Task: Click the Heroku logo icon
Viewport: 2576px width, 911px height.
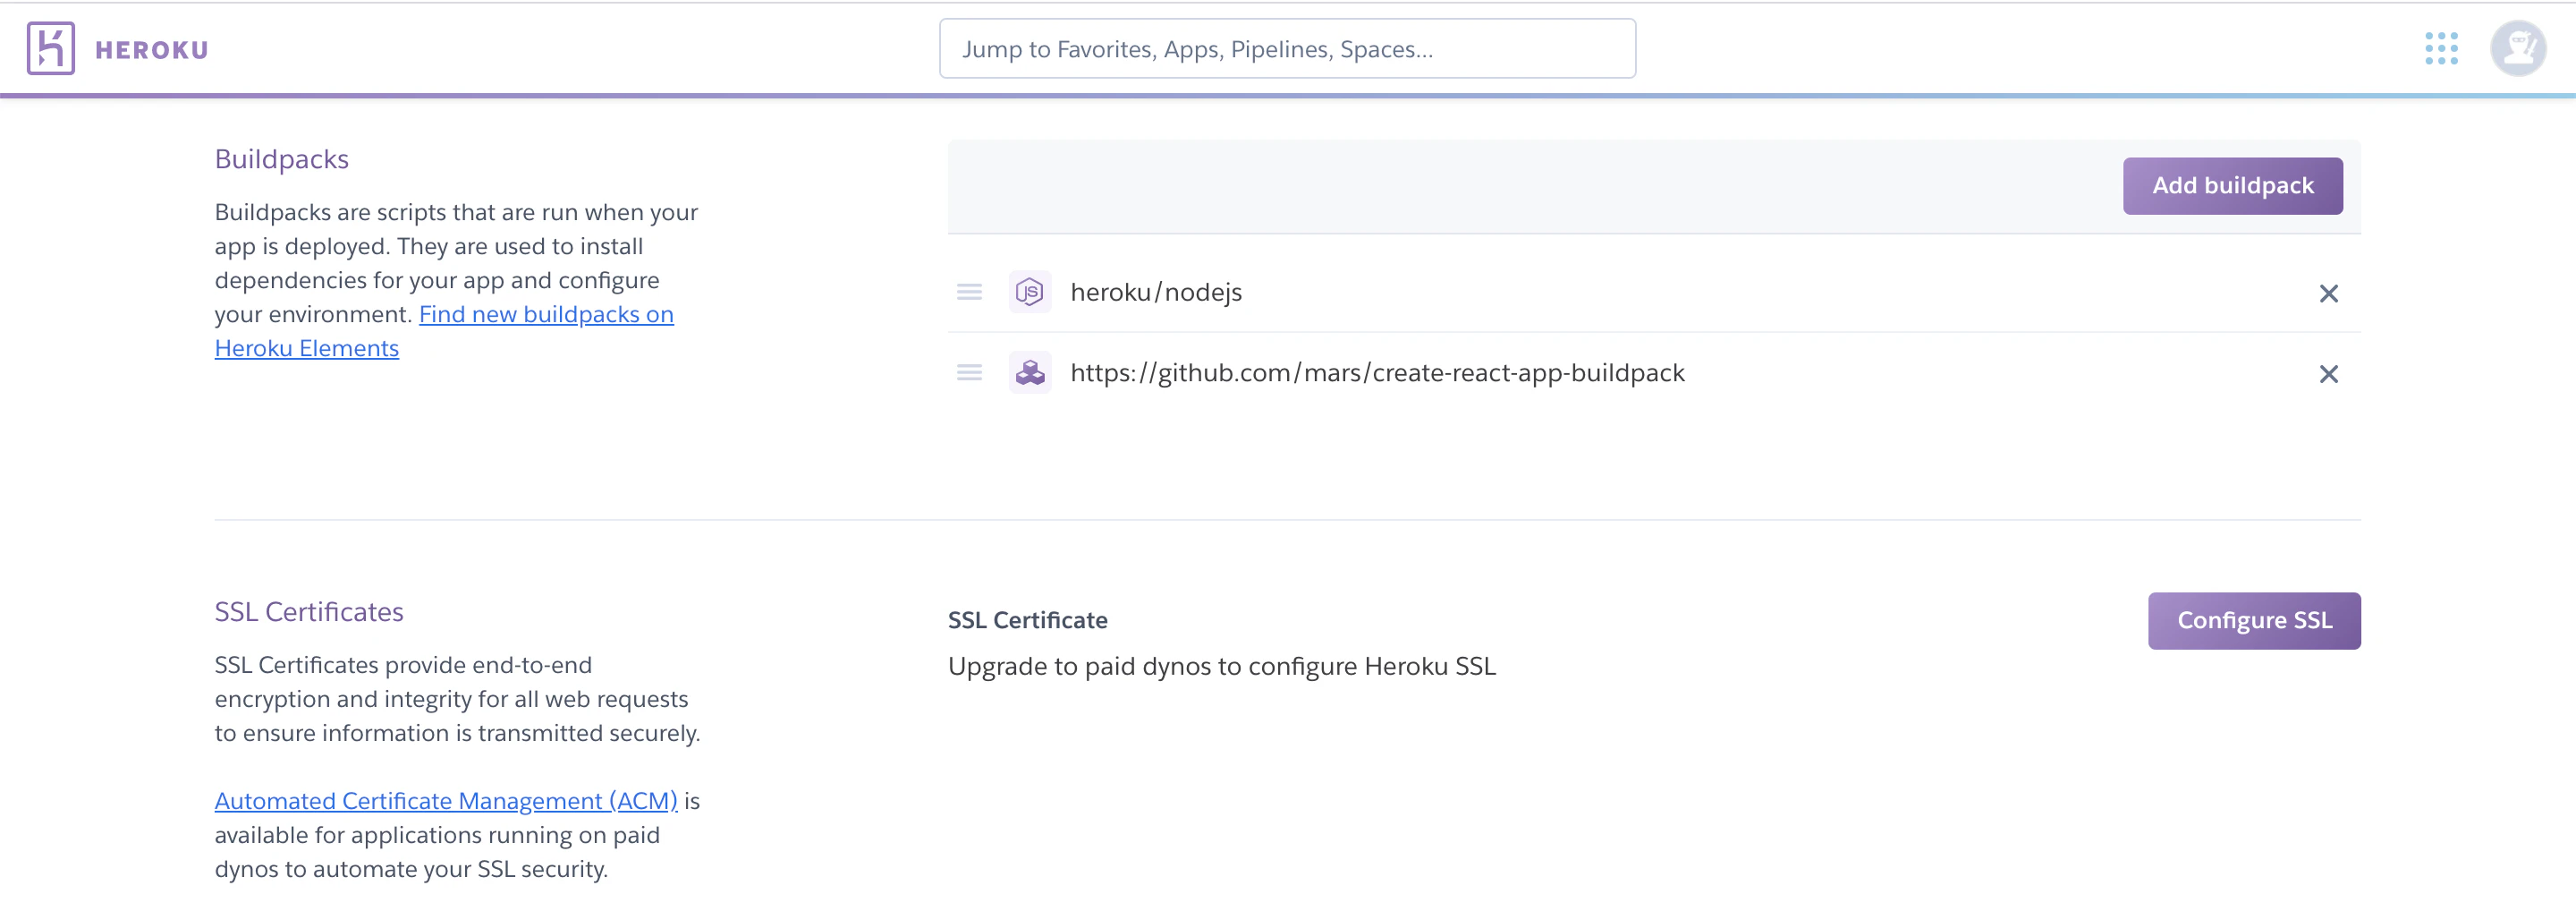Action: point(51,49)
